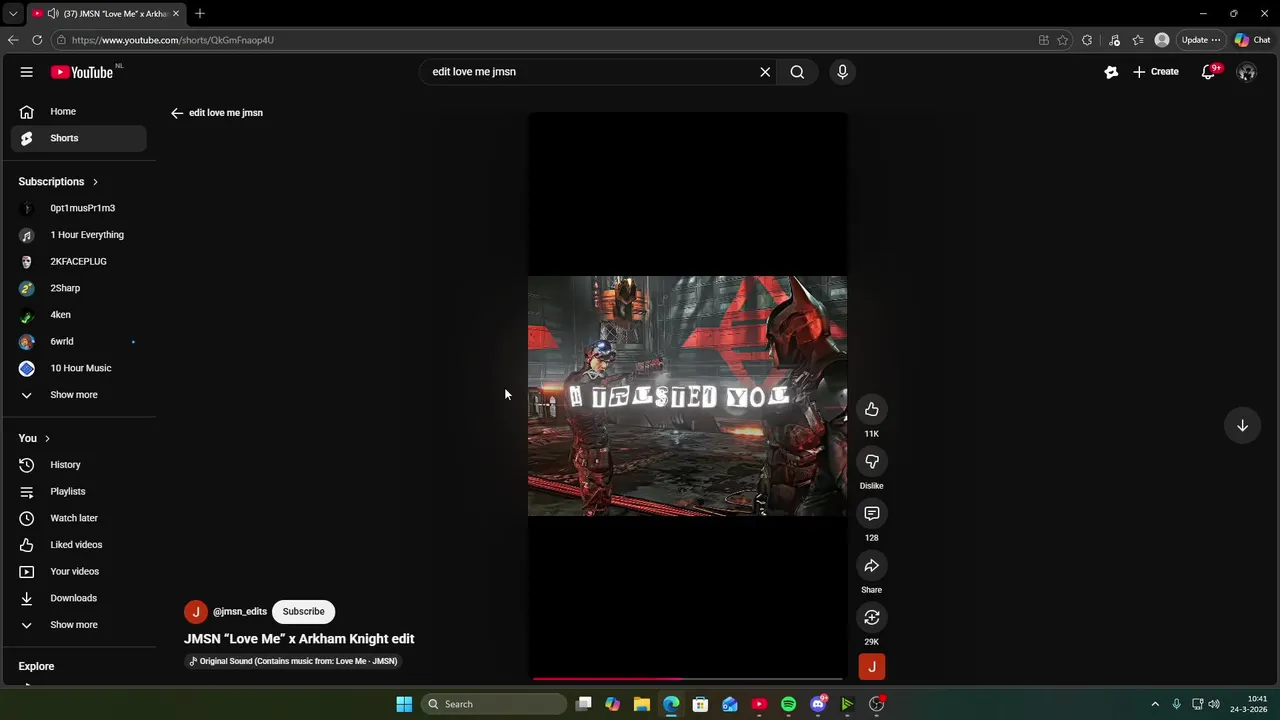The height and width of the screenshot is (720, 1280).
Task: Open Liked videos in the sidebar
Action: 79,545
